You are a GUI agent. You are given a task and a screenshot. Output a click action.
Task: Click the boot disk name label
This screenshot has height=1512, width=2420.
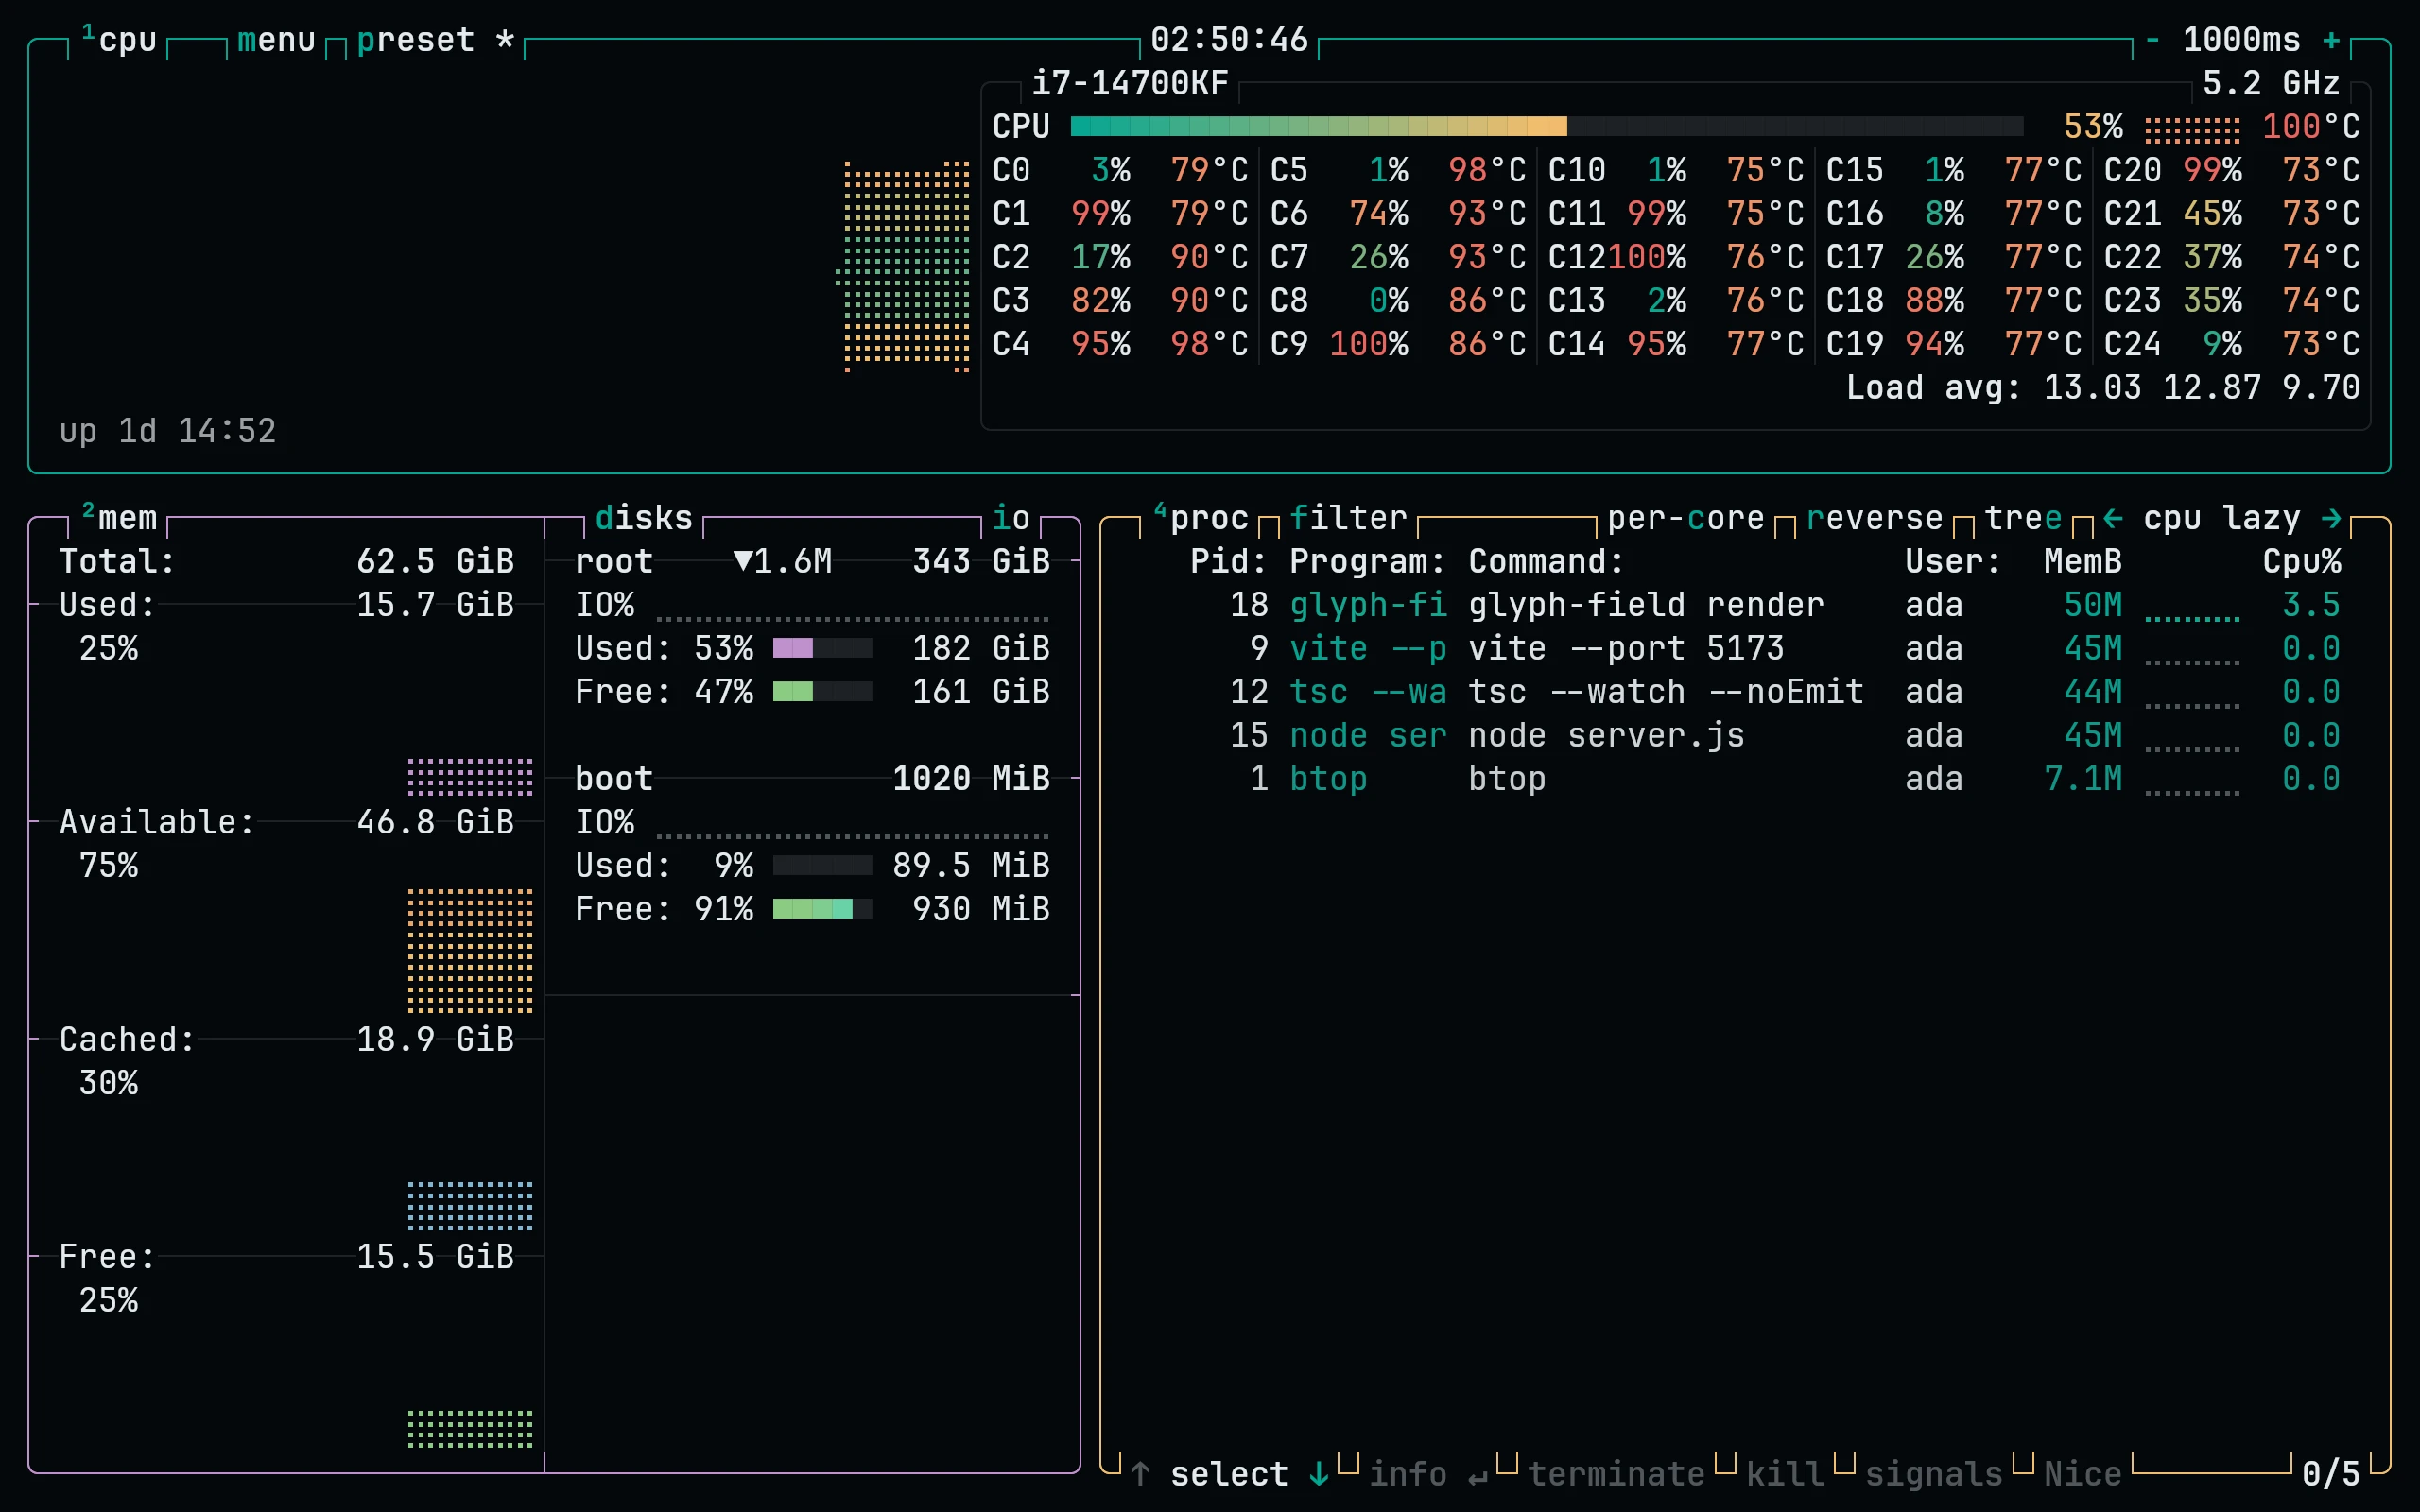614,778
